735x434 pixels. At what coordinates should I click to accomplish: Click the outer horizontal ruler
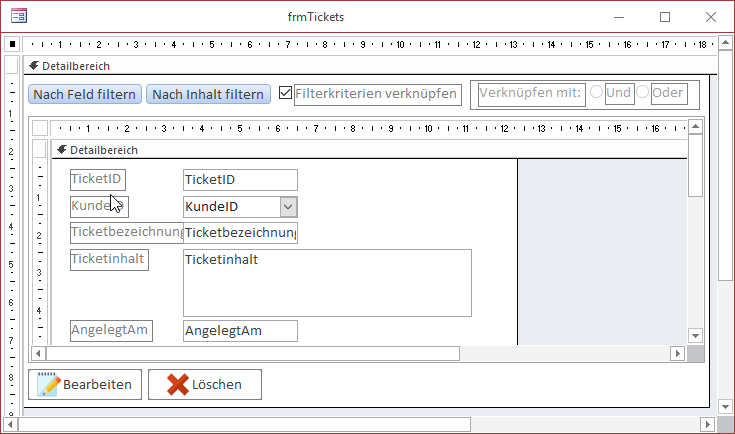point(369,45)
